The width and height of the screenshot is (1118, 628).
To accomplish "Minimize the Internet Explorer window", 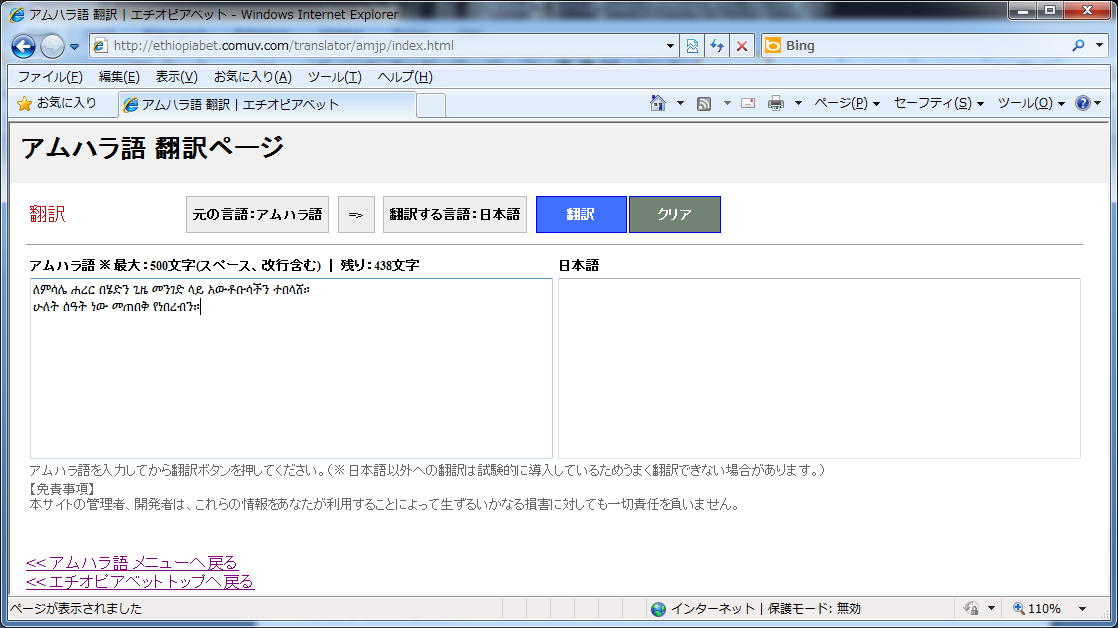I will coord(1023,11).
